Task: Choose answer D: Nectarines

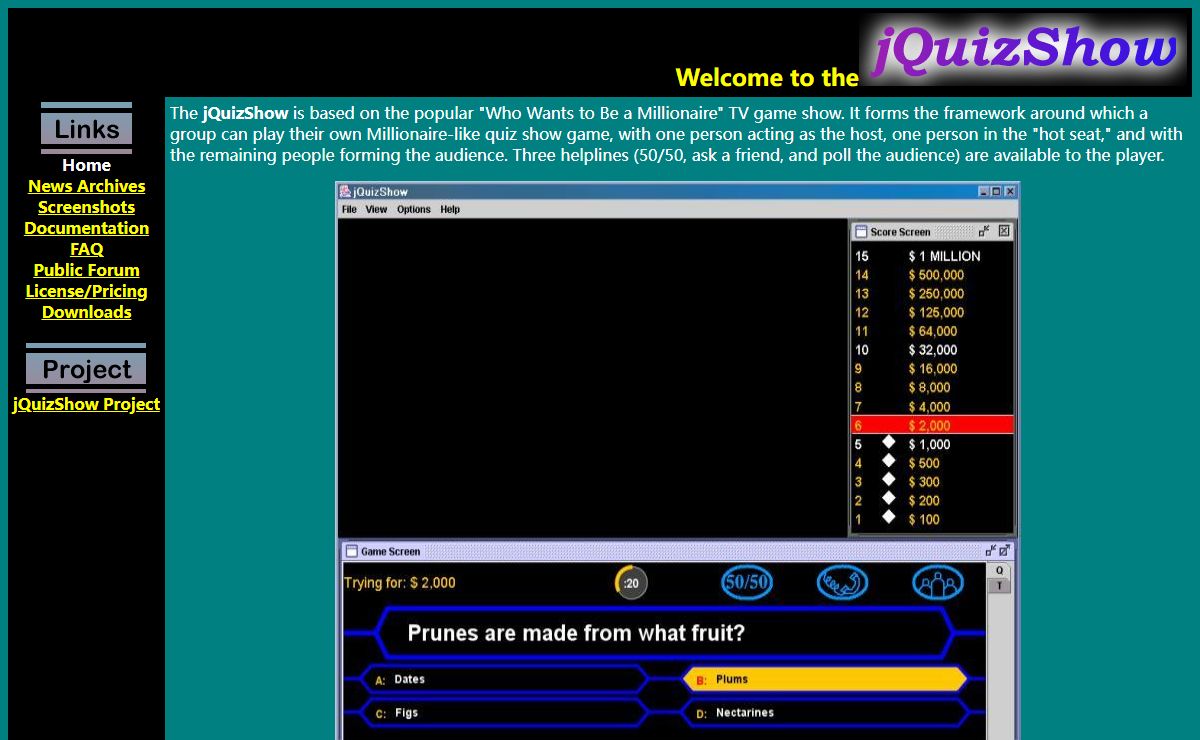Action: (825, 714)
